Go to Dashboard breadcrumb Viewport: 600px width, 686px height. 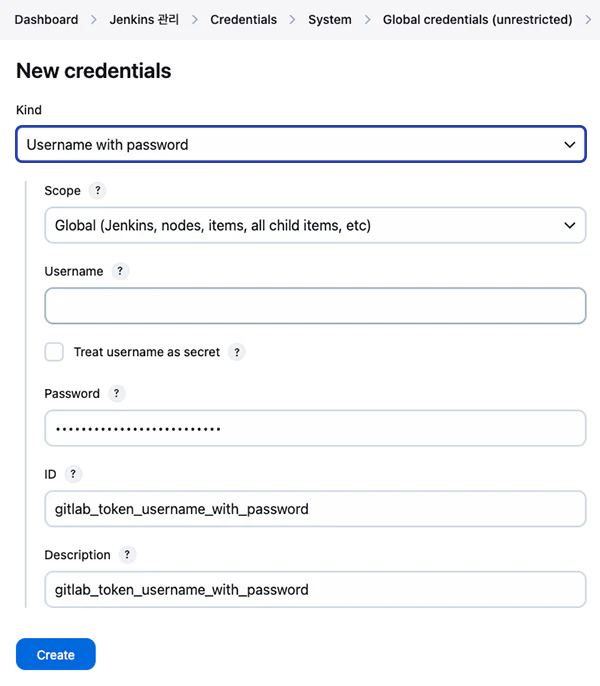[x=46, y=20]
